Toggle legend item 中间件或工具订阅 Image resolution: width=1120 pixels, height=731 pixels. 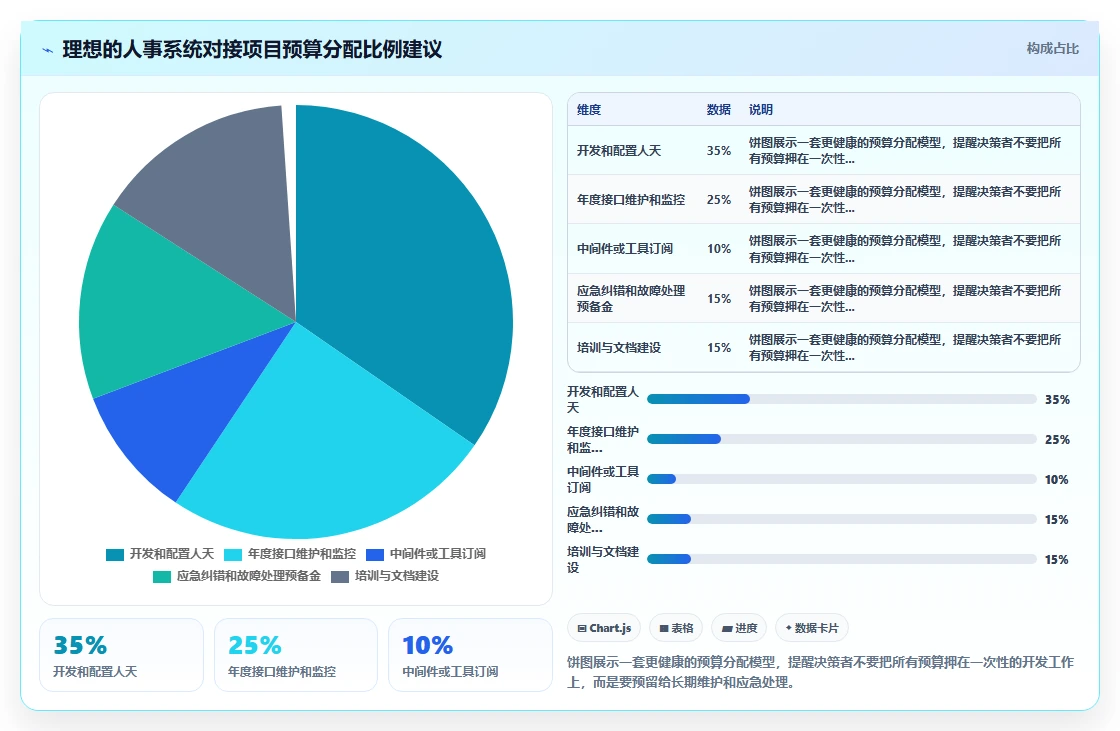coord(426,554)
